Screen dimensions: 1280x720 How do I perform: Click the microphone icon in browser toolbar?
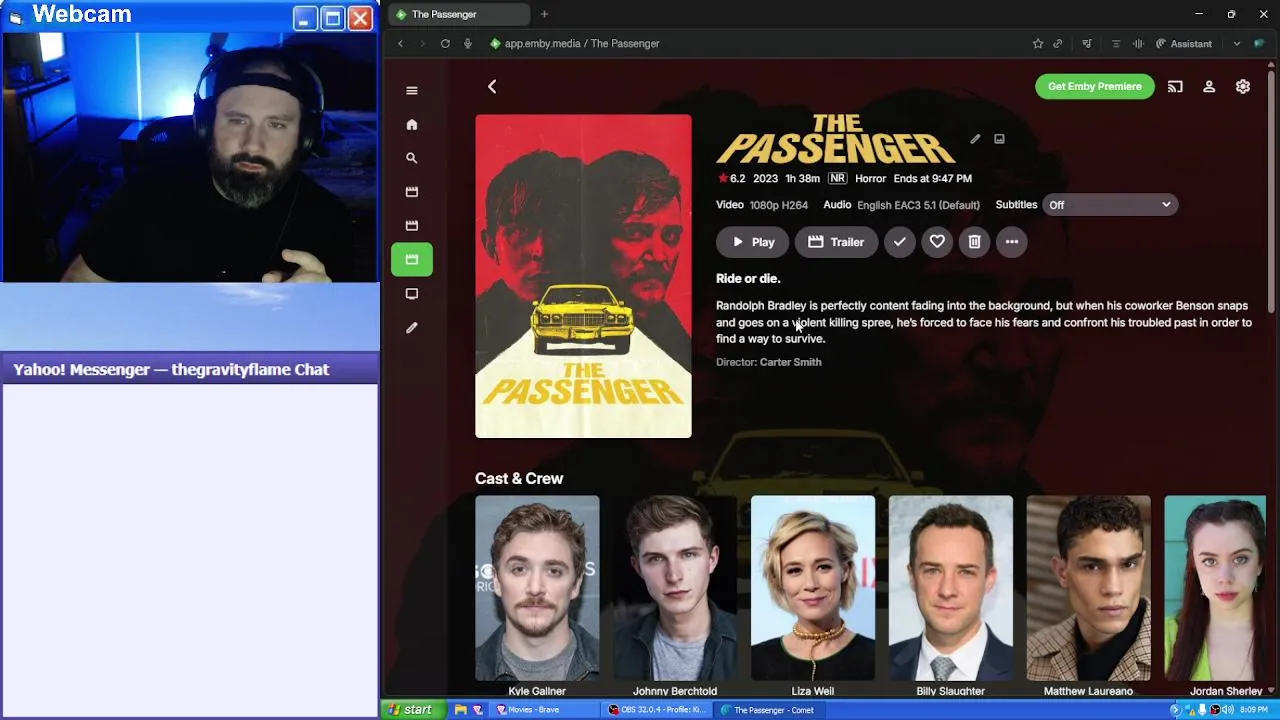click(x=467, y=44)
